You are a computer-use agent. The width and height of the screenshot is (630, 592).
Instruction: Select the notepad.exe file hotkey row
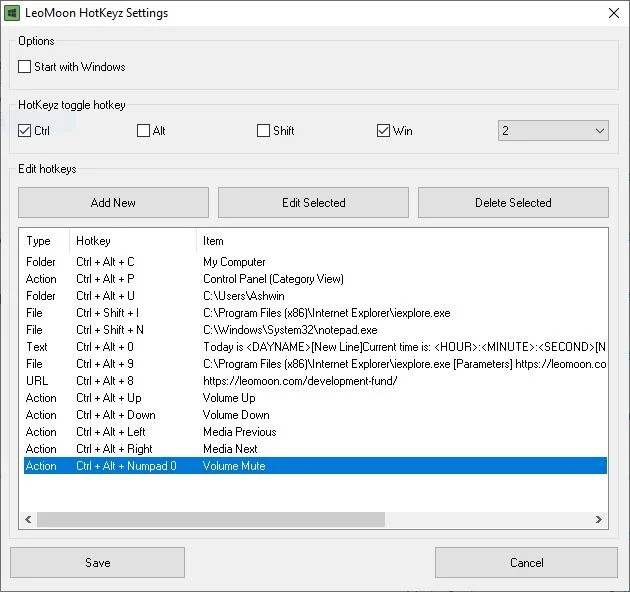pos(290,330)
